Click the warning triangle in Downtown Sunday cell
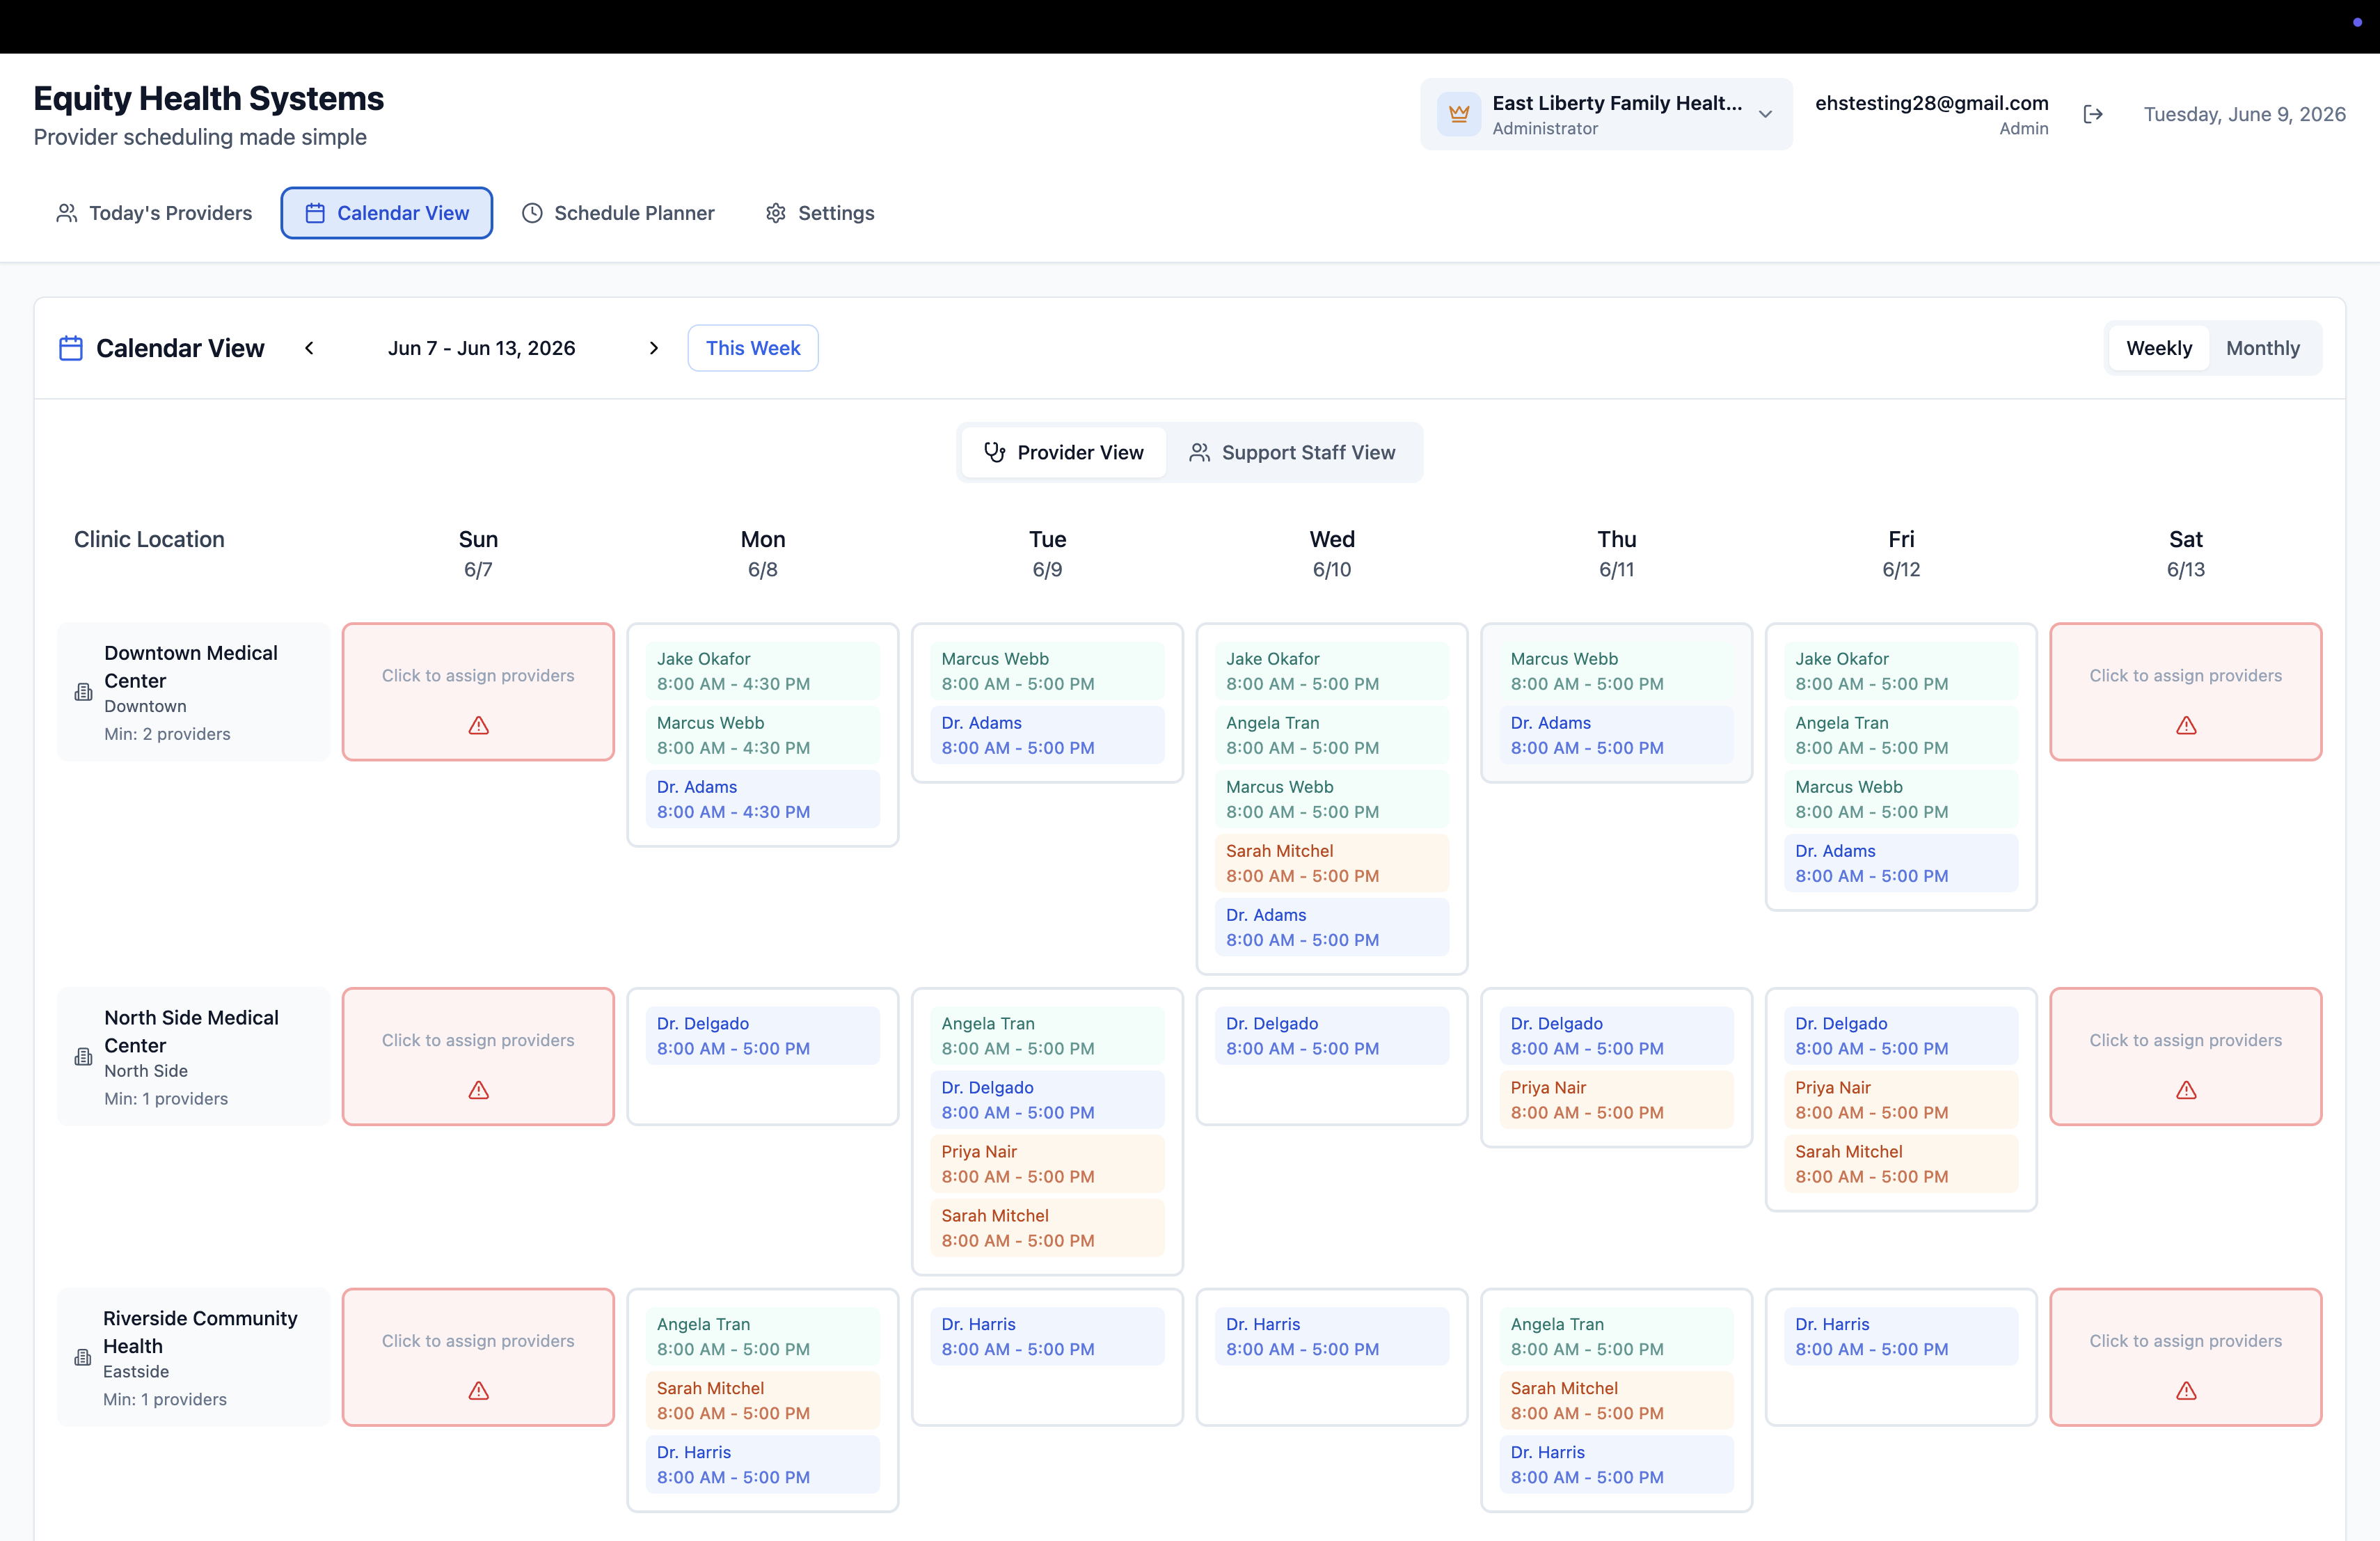Image resolution: width=2380 pixels, height=1541 pixels. coord(479,725)
